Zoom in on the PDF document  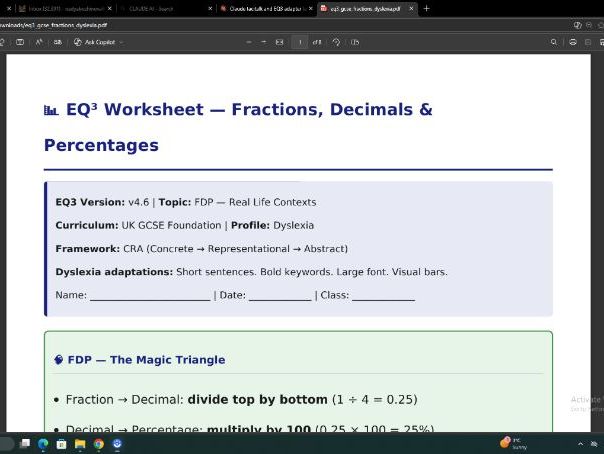tap(264, 42)
